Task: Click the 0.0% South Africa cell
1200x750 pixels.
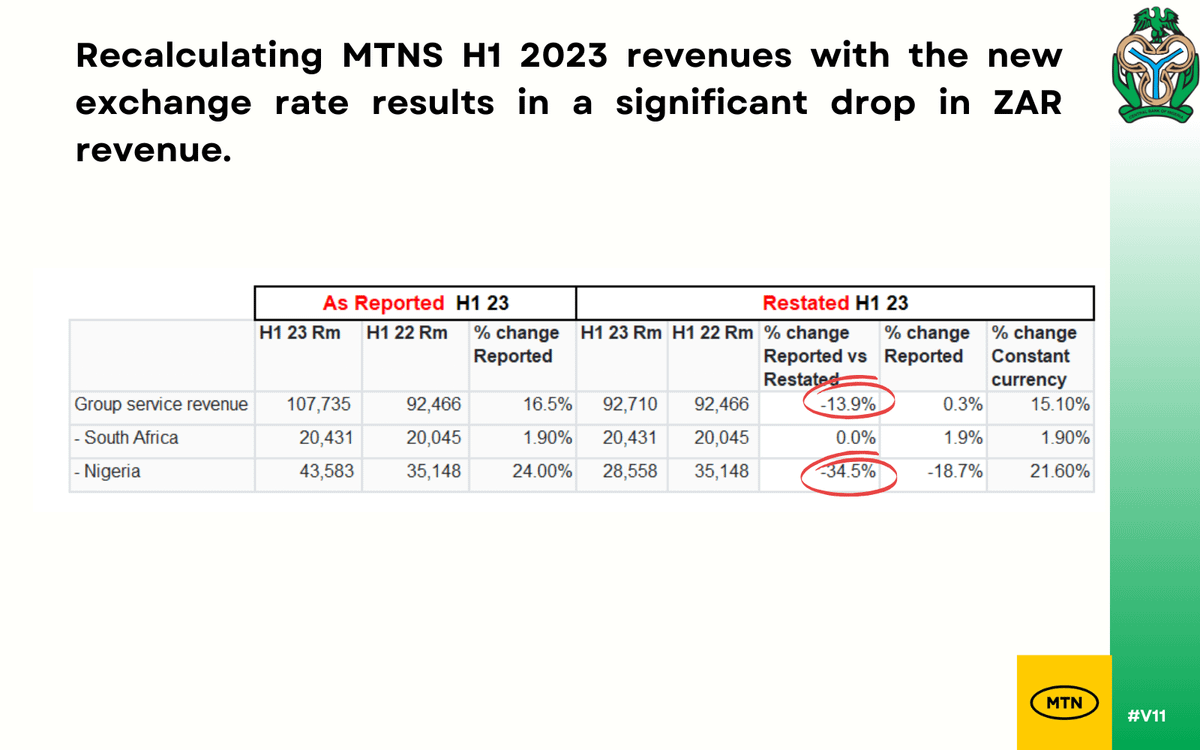Action: 820,439
